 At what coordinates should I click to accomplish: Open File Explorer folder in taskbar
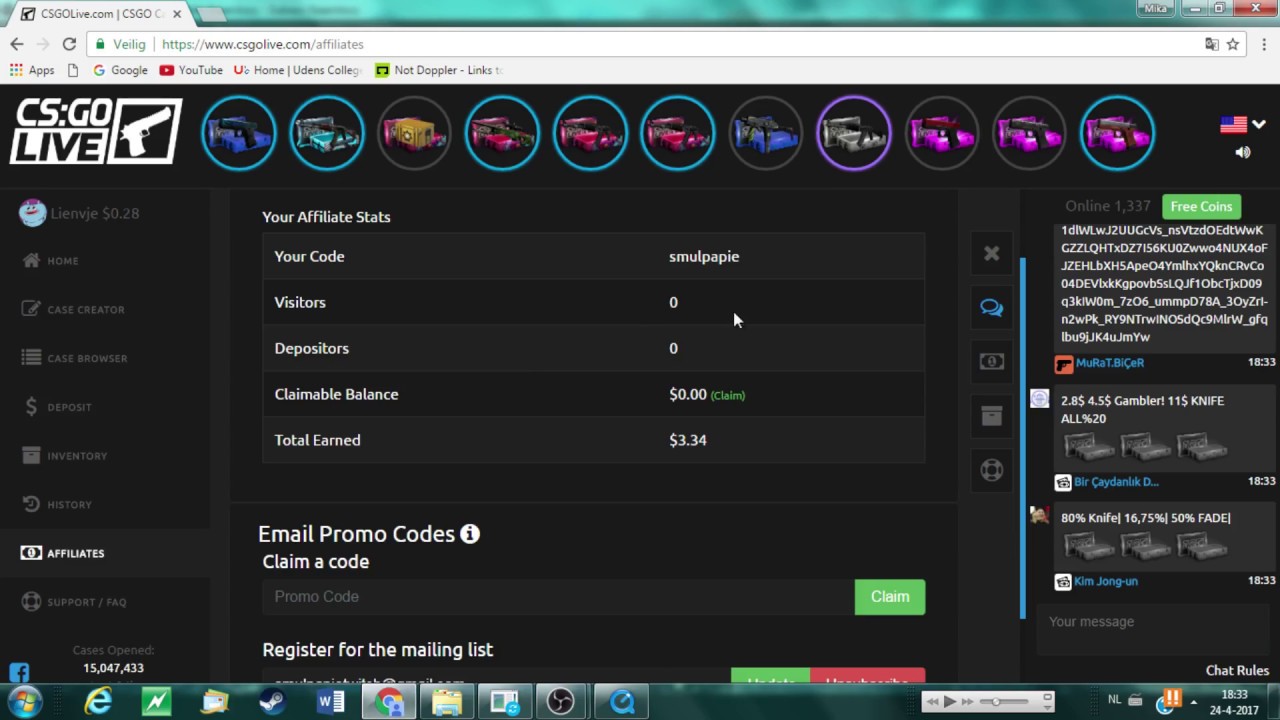click(447, 702)
